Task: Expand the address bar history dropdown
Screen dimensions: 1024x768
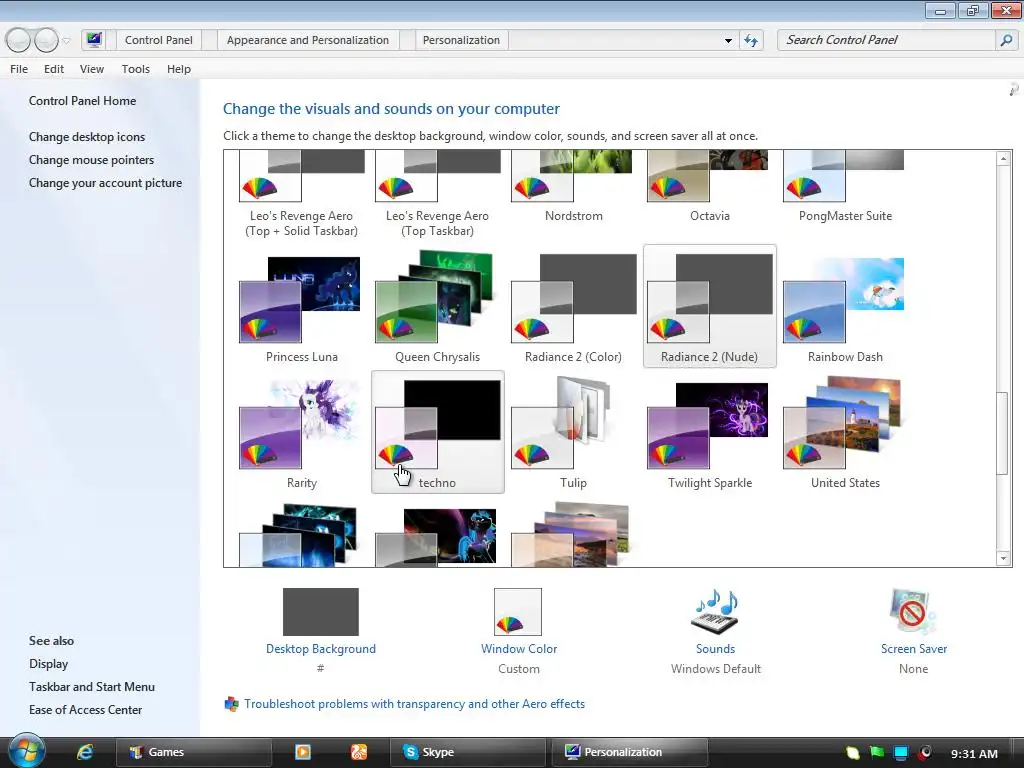Action: click(728, 40)
